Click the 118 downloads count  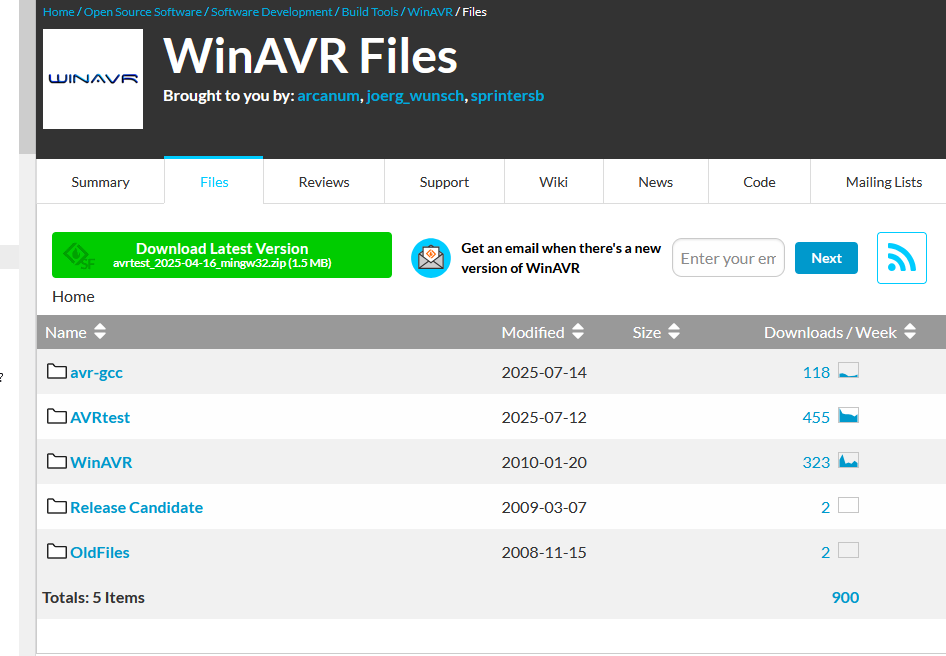pos(816,372)
